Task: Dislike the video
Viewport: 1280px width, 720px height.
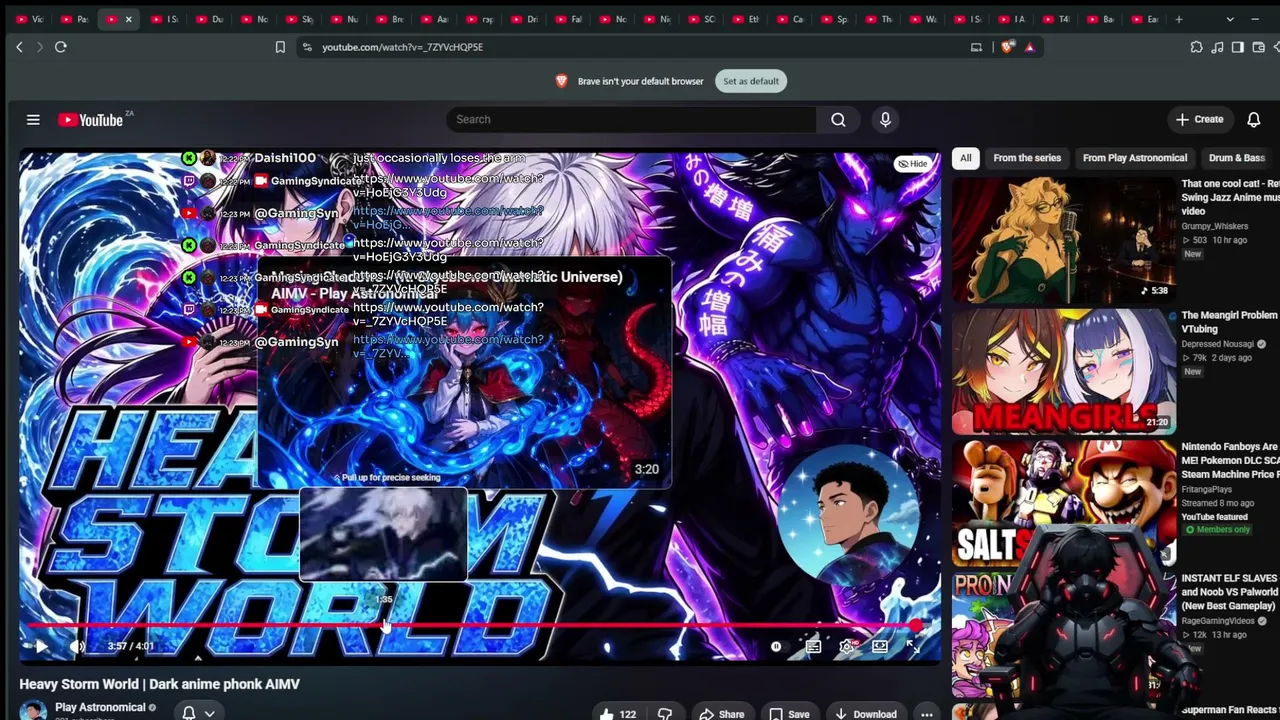Action: (x=665, y=714)
